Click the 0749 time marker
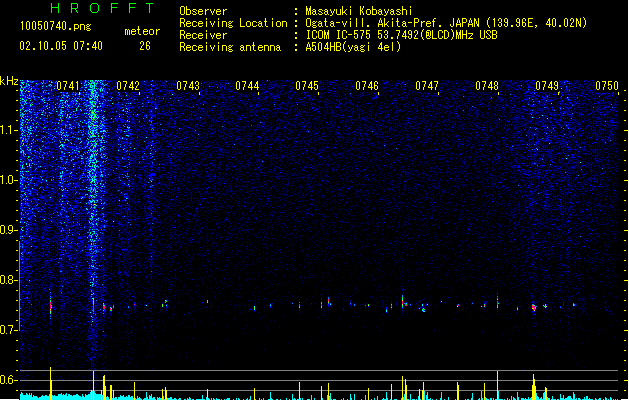 [x=547, y=85]
